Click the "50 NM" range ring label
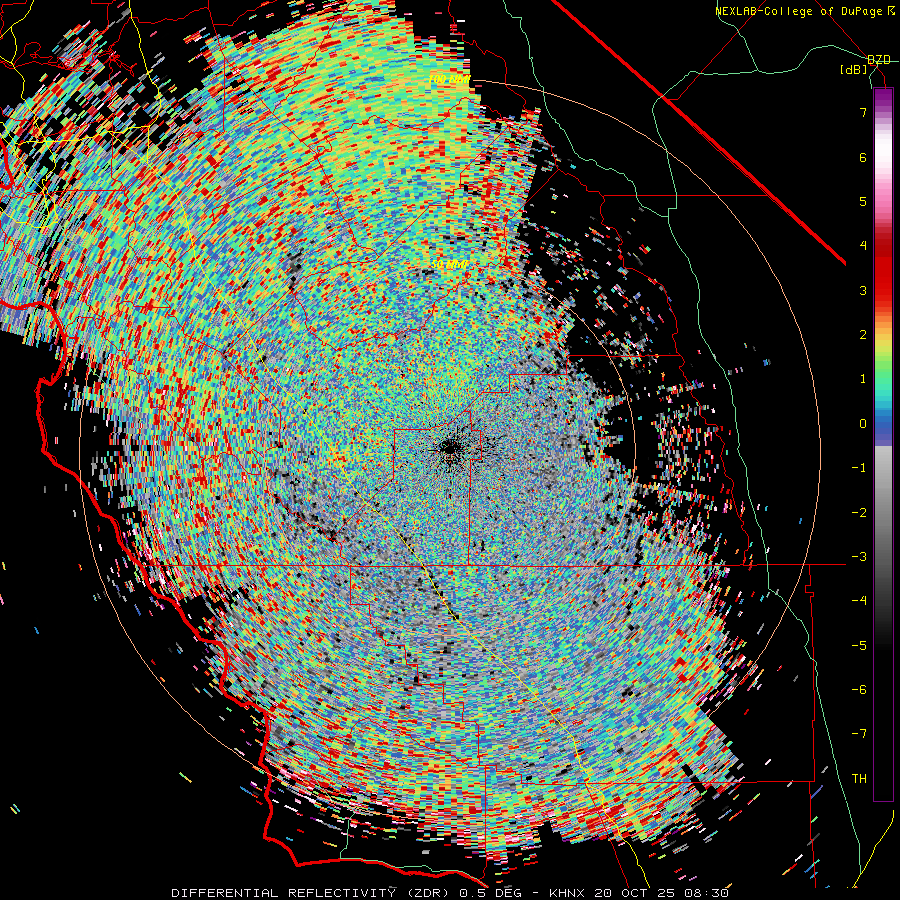The height and width of the screenshot is (900, 900). coord(449,265)
